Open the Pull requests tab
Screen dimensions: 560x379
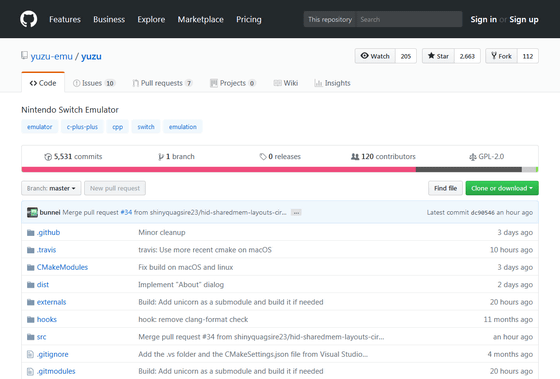point(162,83)
